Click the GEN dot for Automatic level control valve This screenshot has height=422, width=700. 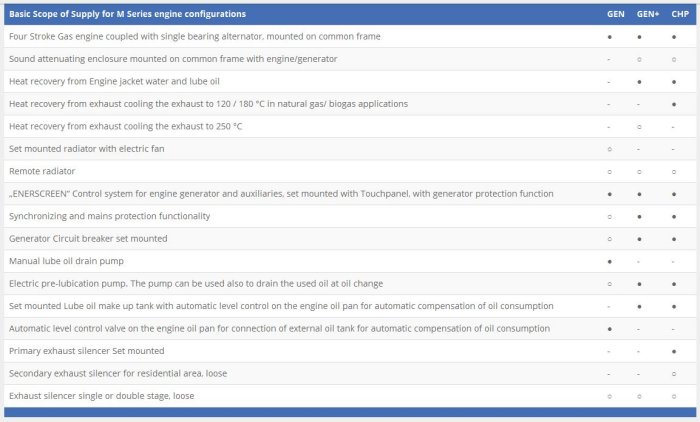[x=609, y=328]
